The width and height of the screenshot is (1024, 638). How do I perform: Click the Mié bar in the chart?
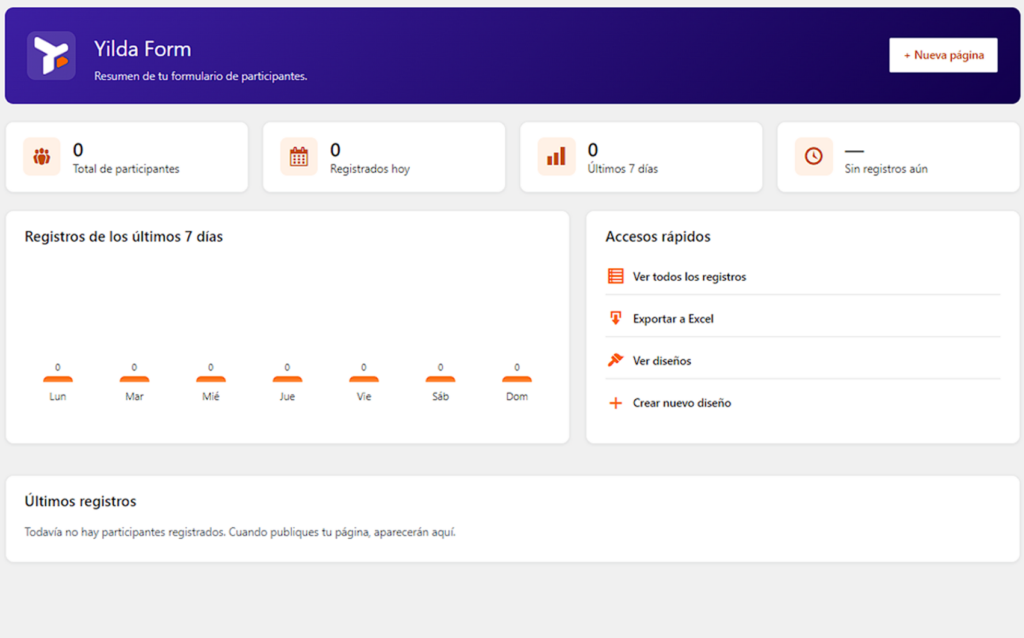point(211,379)
